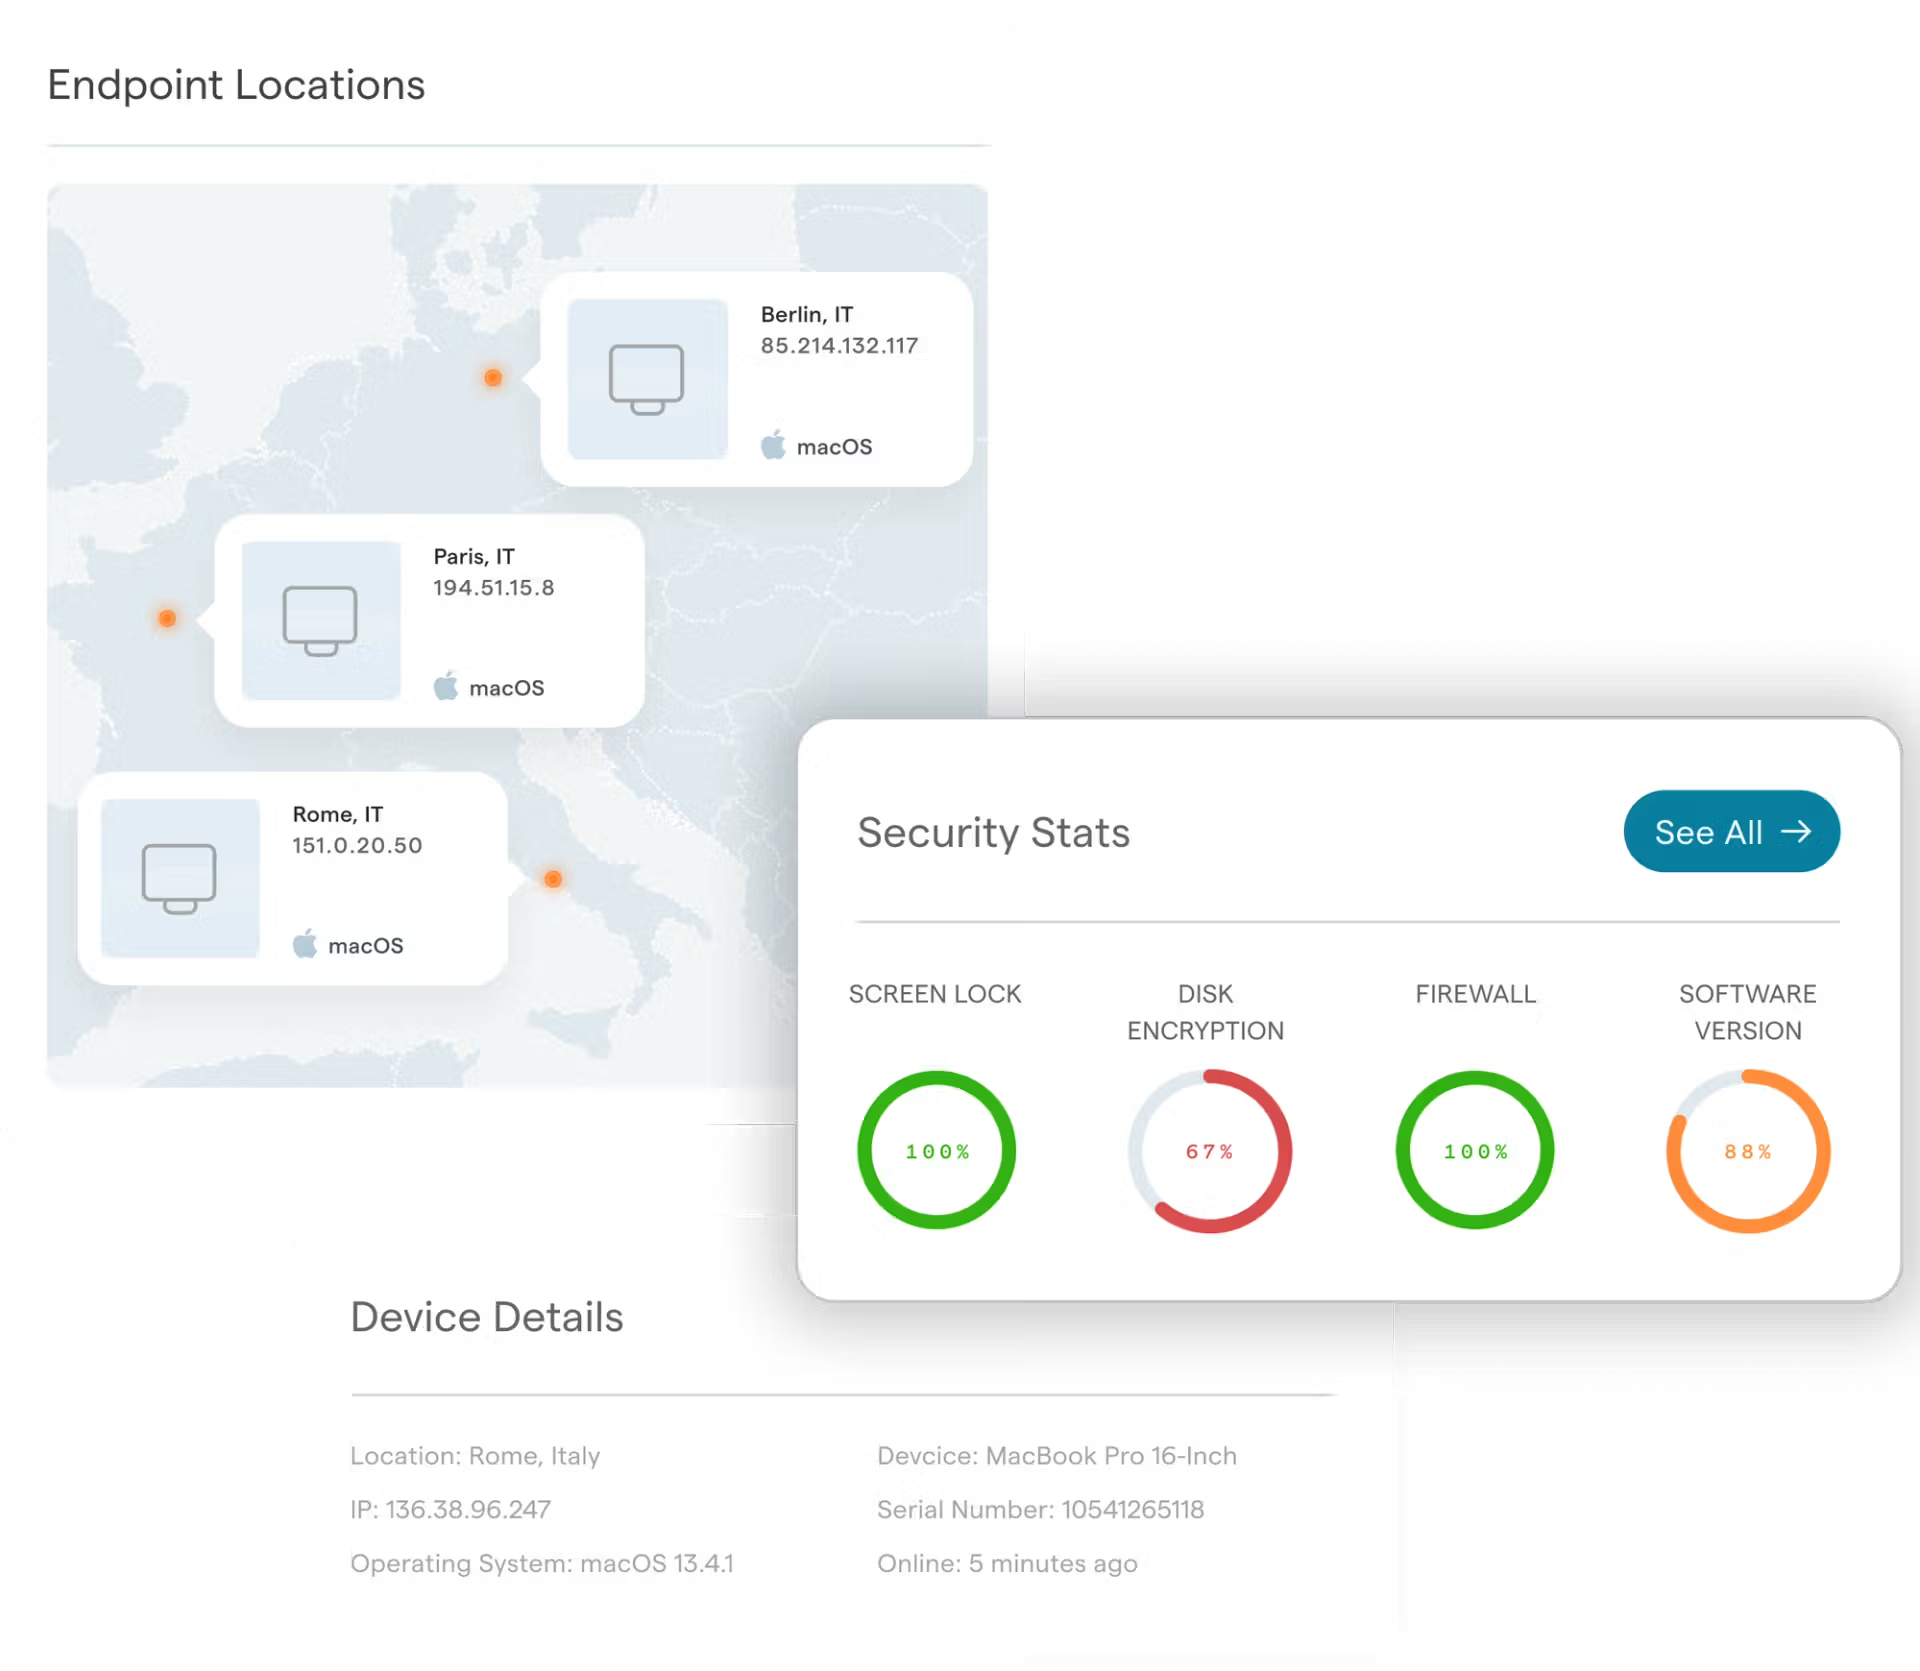The height and width of the screenshot is (1671, 1920).
Task: Click the macOS label in Rome card
Action: [x=366, y=946]
